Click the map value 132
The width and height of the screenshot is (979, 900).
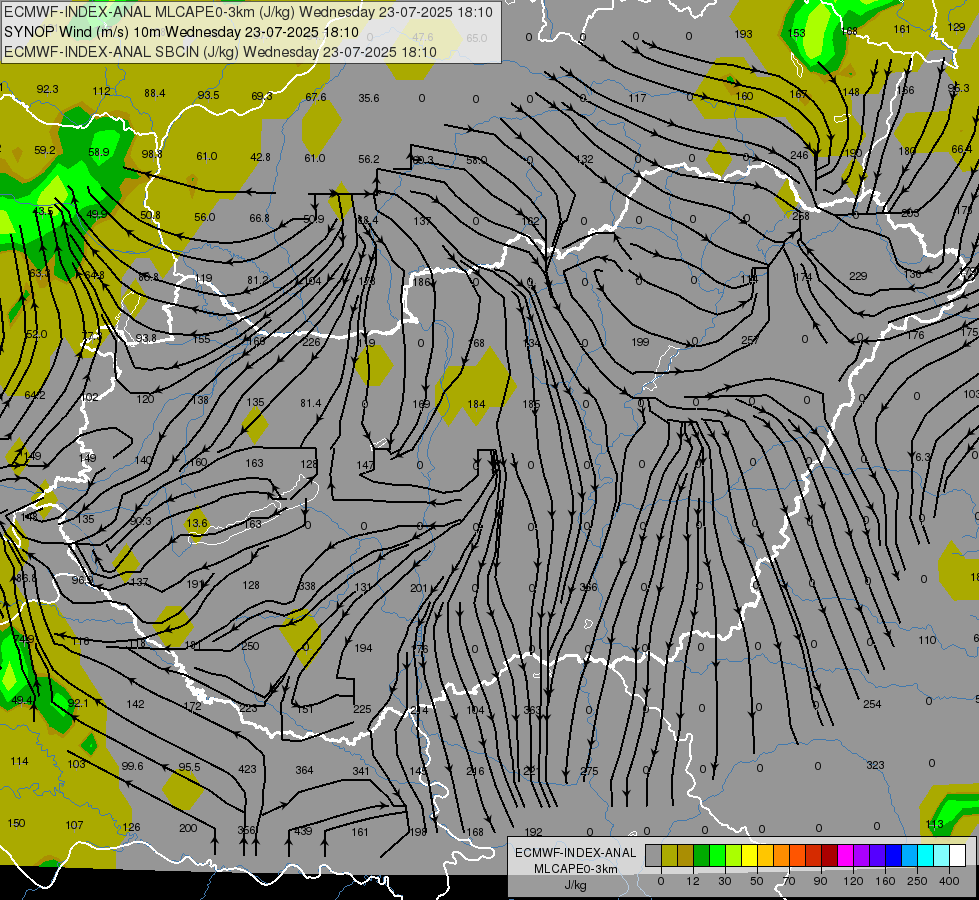584,159
